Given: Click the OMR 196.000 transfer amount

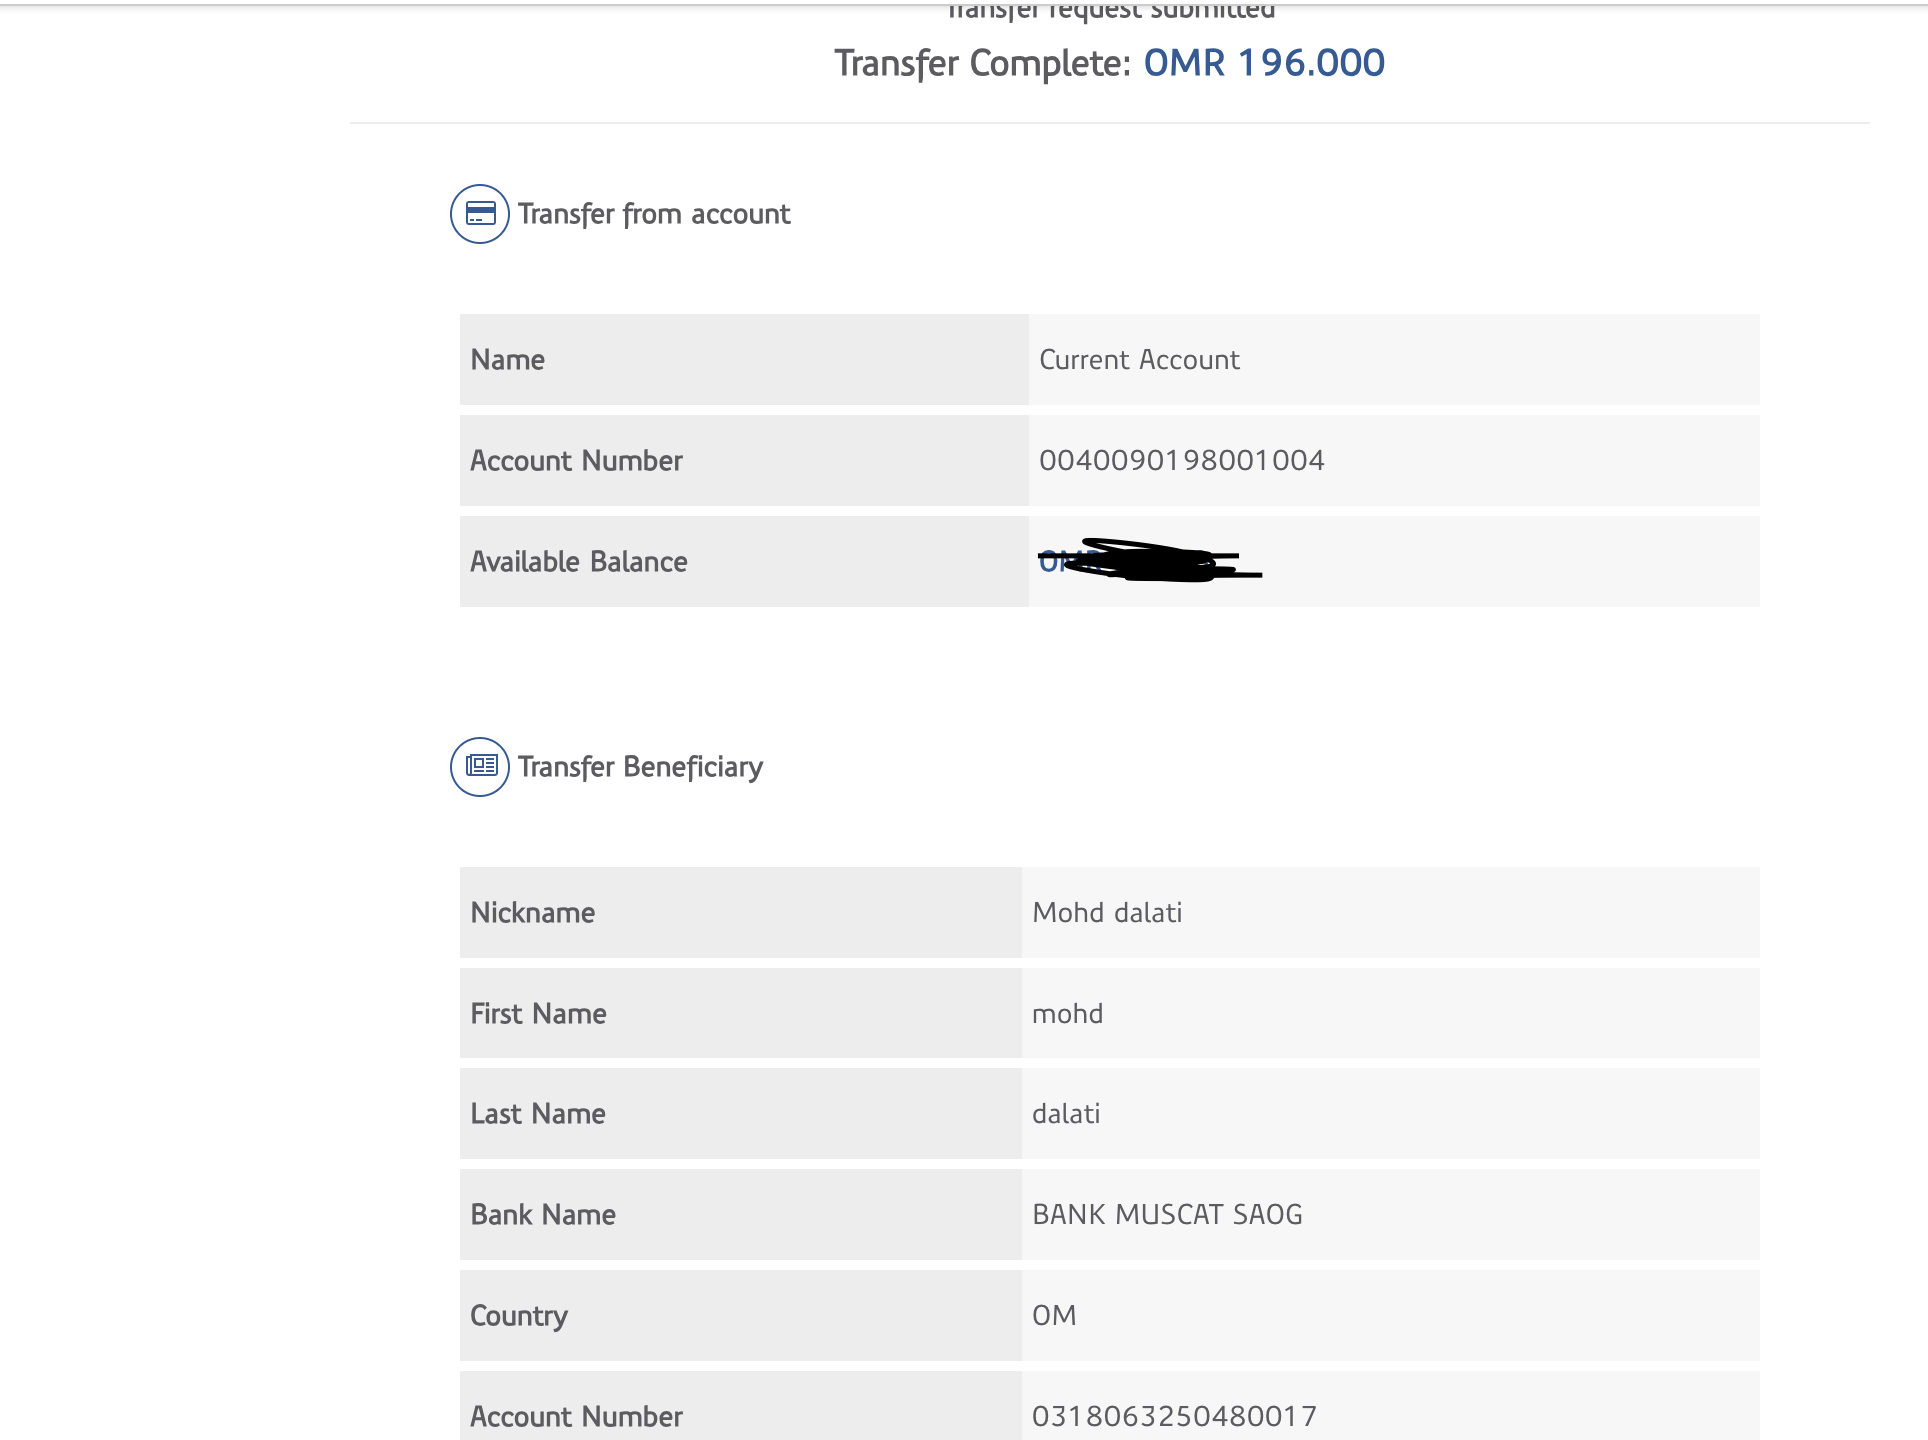Looking at the screenshot, I should (1264, 63).
